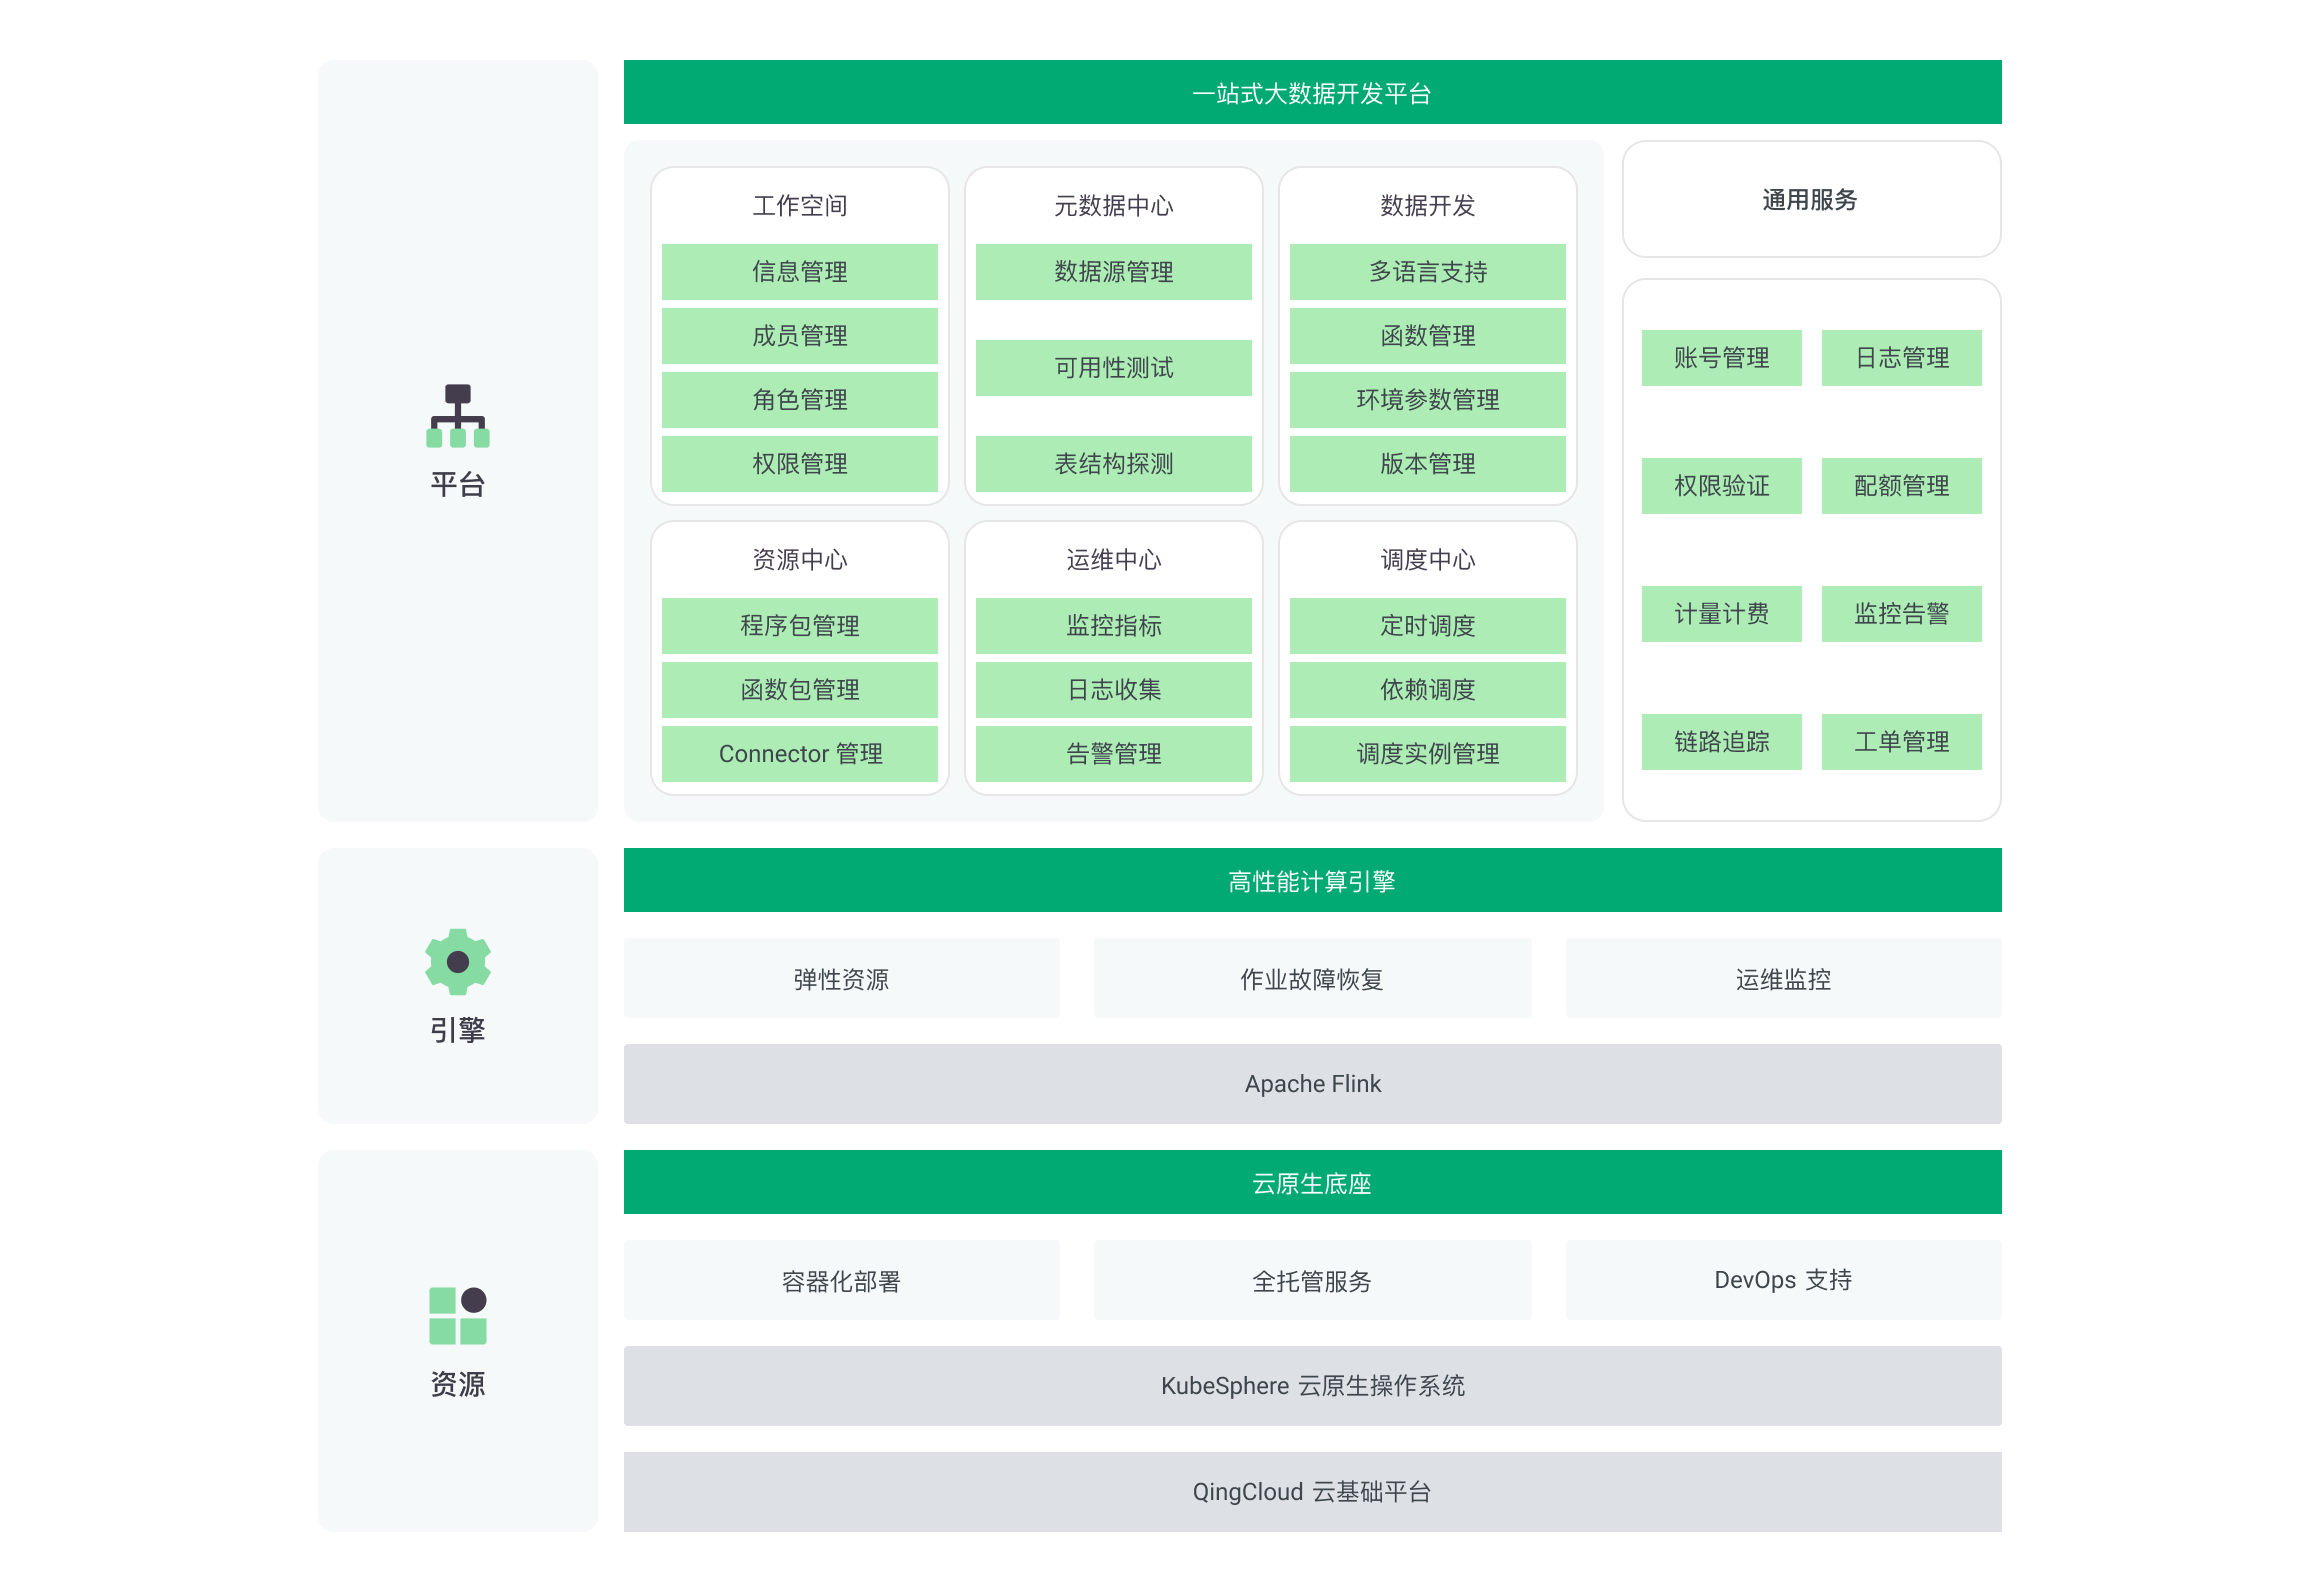2320x1592 pixels.
Task: Click the 运维监控 box
Action: tap(1784, 978)
